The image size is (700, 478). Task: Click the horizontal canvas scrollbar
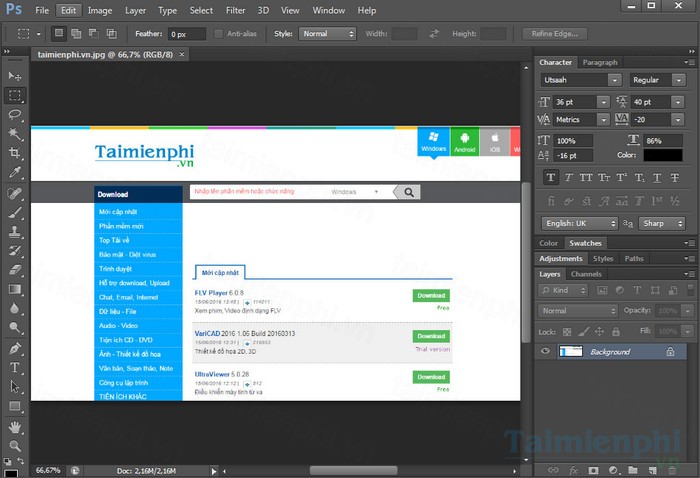[x=354, y=471]
